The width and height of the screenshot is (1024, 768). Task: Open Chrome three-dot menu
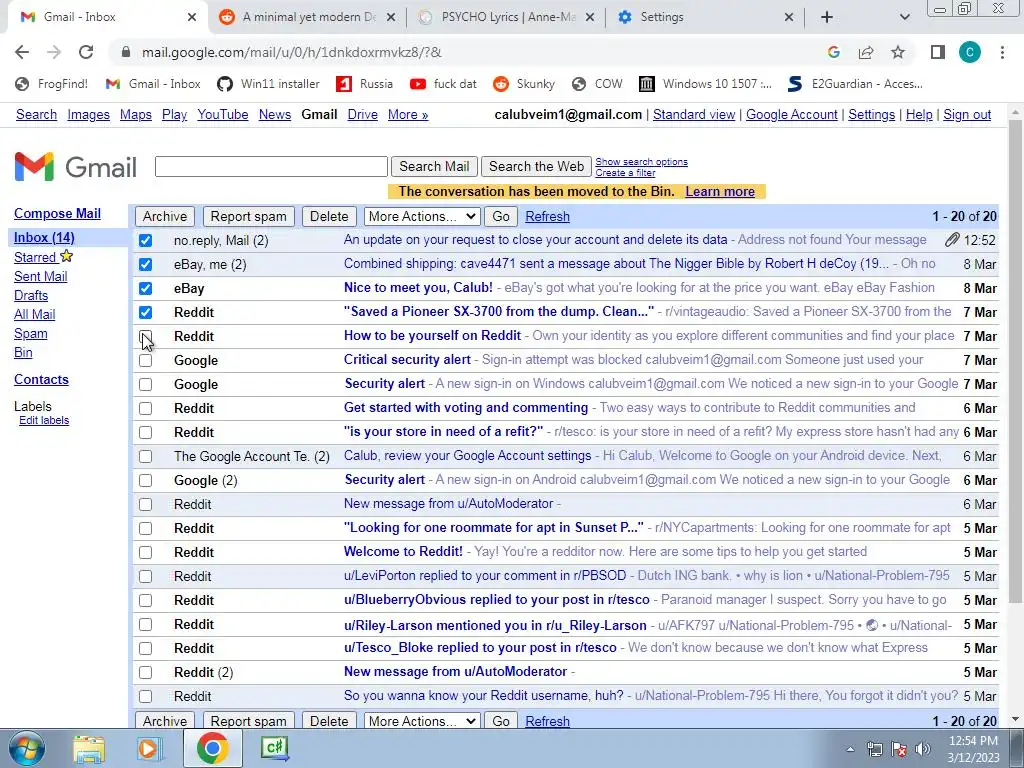(x=1002, y=52)
